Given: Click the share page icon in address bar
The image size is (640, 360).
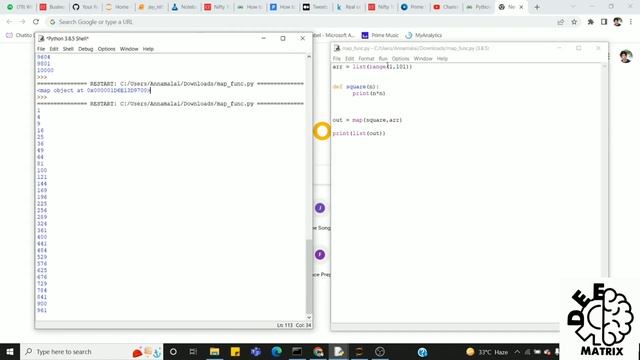Looking at the screenshot, I should [x=560, y=22].
